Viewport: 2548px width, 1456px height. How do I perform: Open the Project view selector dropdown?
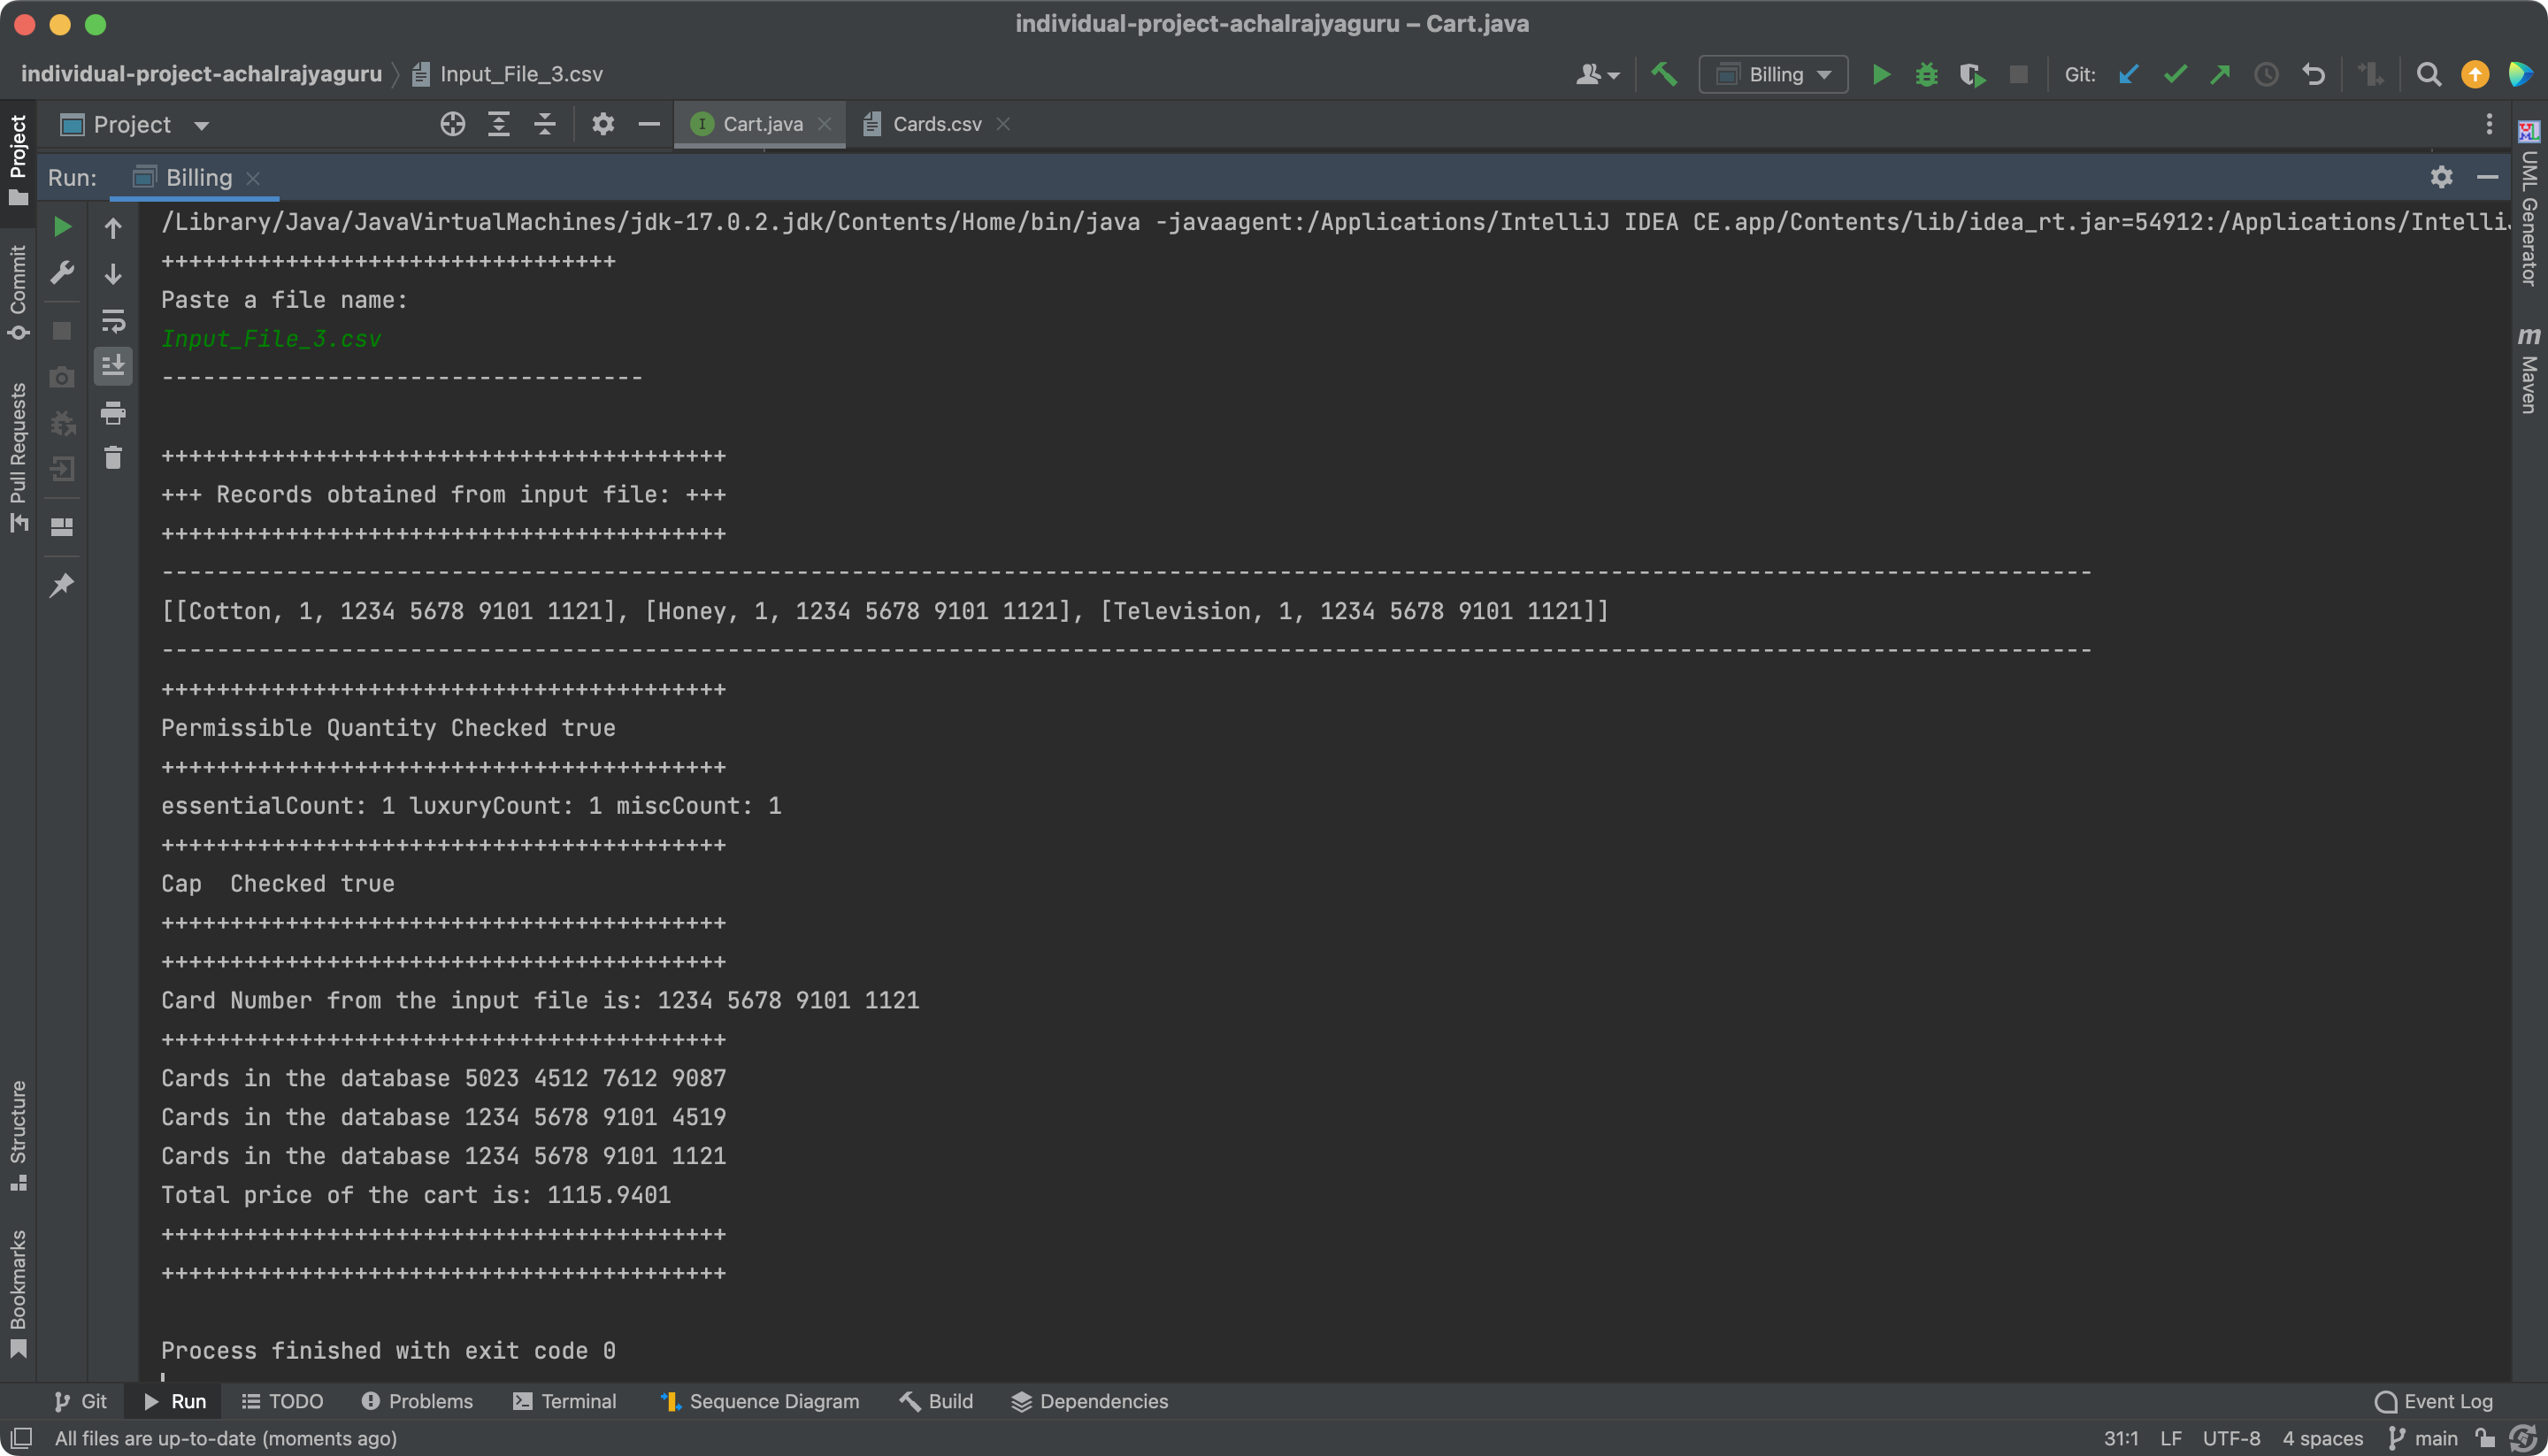coord(135,125)
